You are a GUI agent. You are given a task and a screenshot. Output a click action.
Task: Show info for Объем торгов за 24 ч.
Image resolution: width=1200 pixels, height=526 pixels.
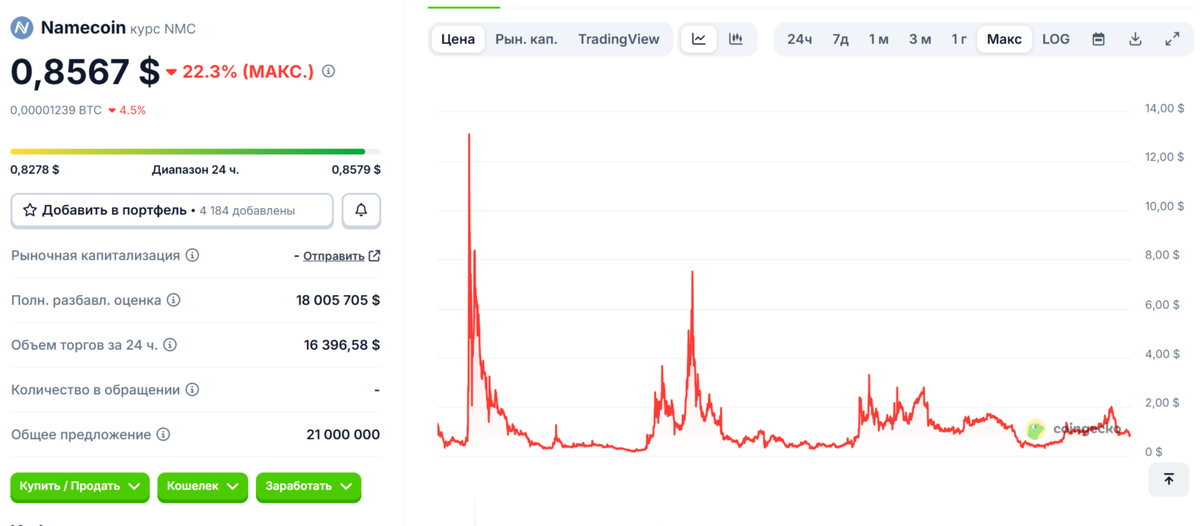pyautogui.click(x=170, y=345)
